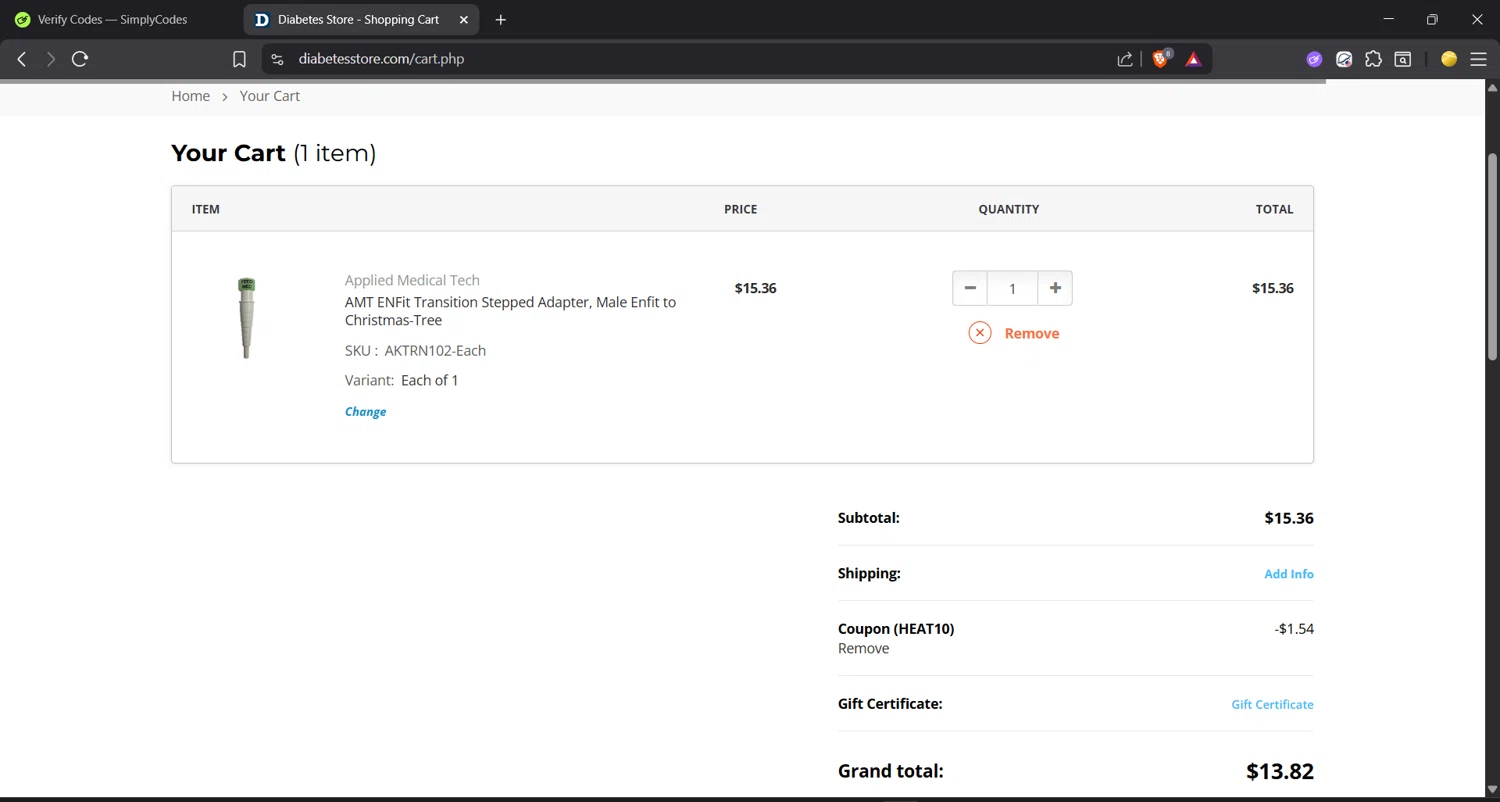
Task: Click the Grand total $13.82 amount
Action: pos(1279,771)
